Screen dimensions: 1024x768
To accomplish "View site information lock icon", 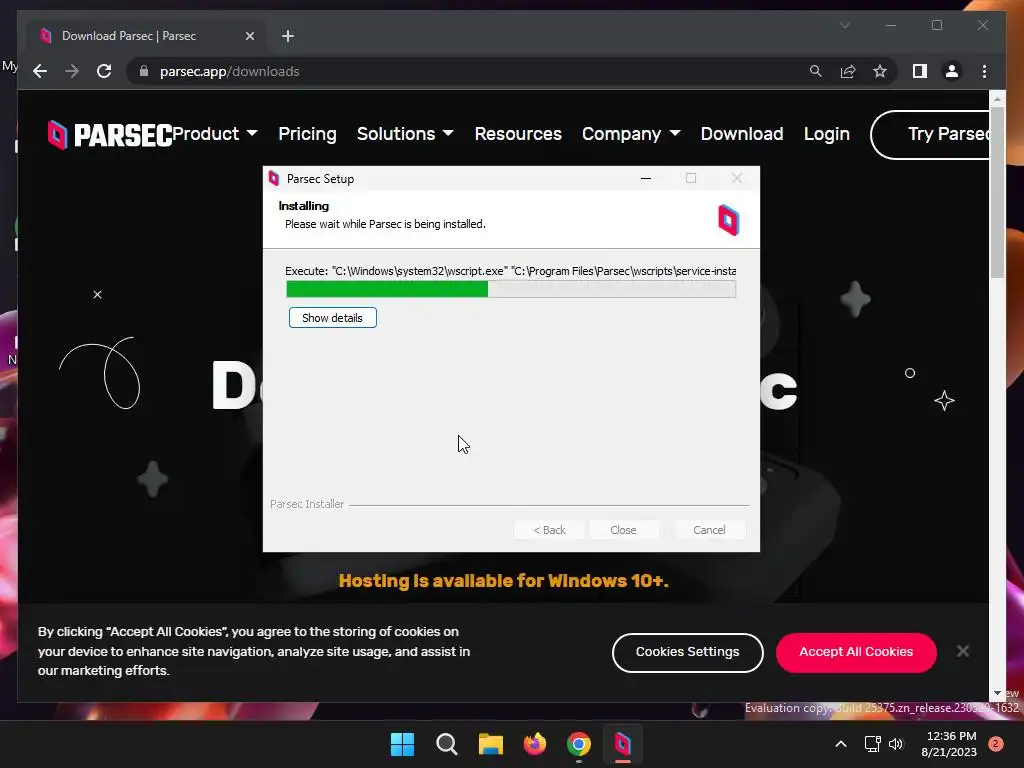I will [144, 71].
